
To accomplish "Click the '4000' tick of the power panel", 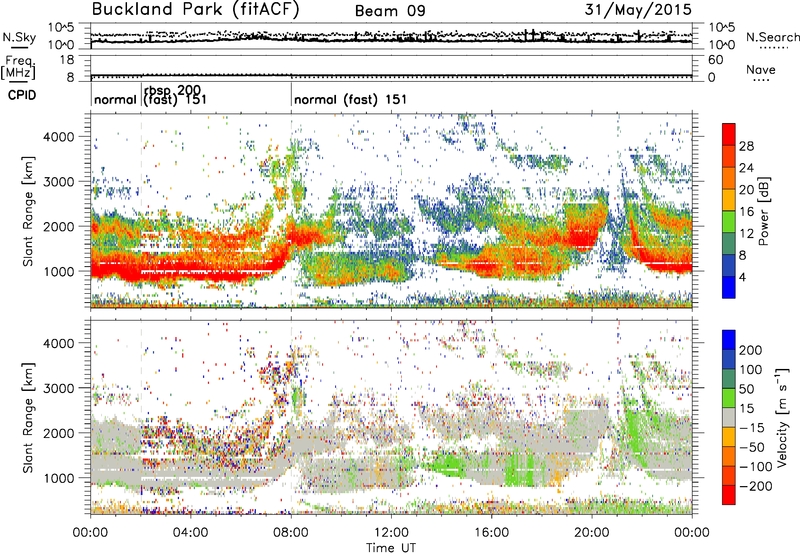I will tap(58, 137).
